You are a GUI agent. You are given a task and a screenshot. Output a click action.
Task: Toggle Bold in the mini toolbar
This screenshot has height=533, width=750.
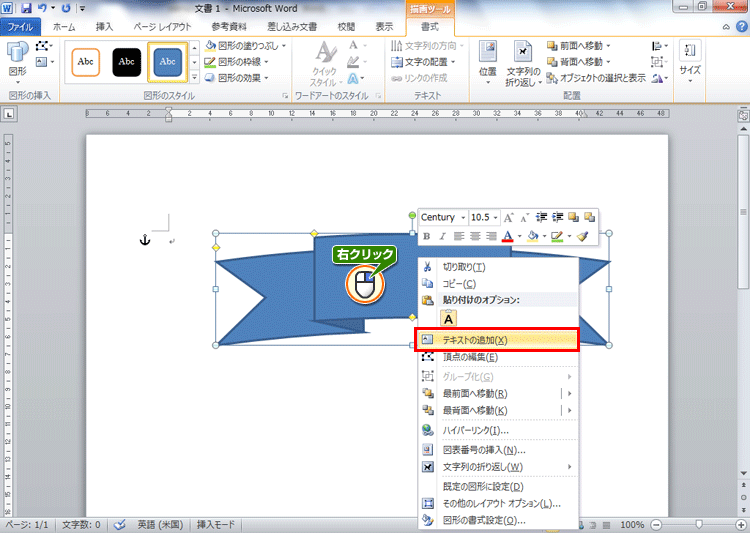coord(427,236)
